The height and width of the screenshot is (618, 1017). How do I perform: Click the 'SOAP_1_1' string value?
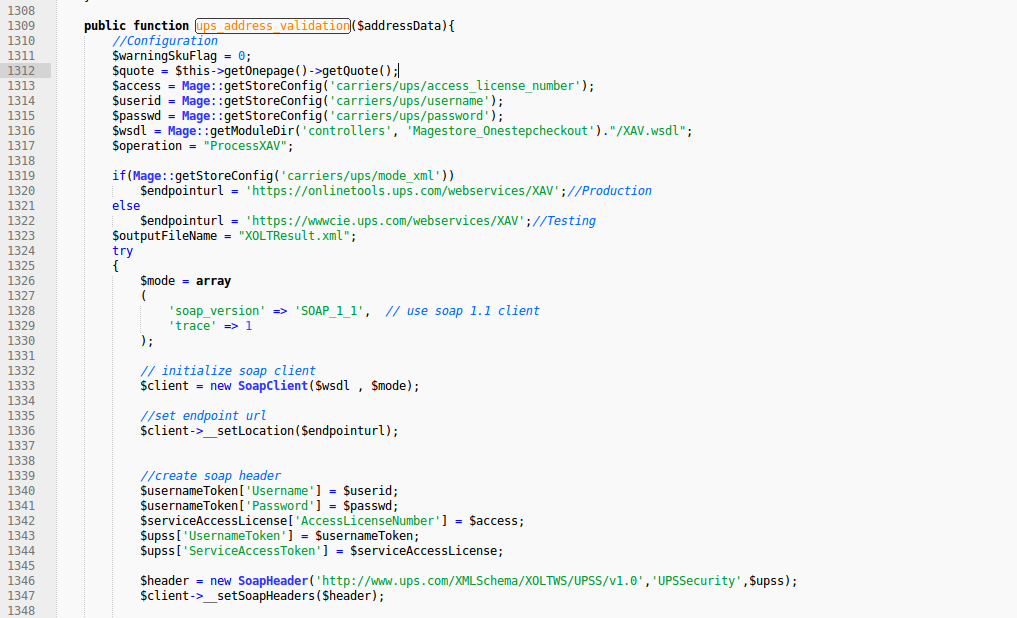pos(329,311)
